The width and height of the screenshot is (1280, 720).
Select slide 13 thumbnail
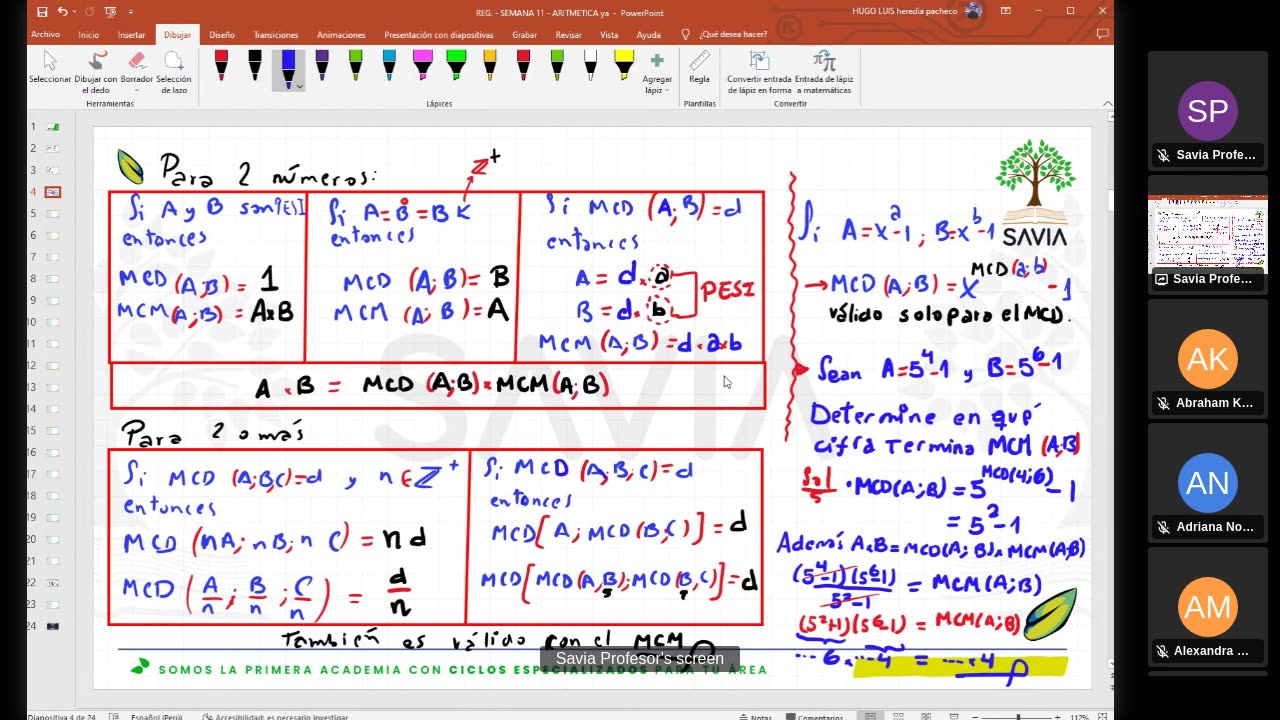pos(52,387)
